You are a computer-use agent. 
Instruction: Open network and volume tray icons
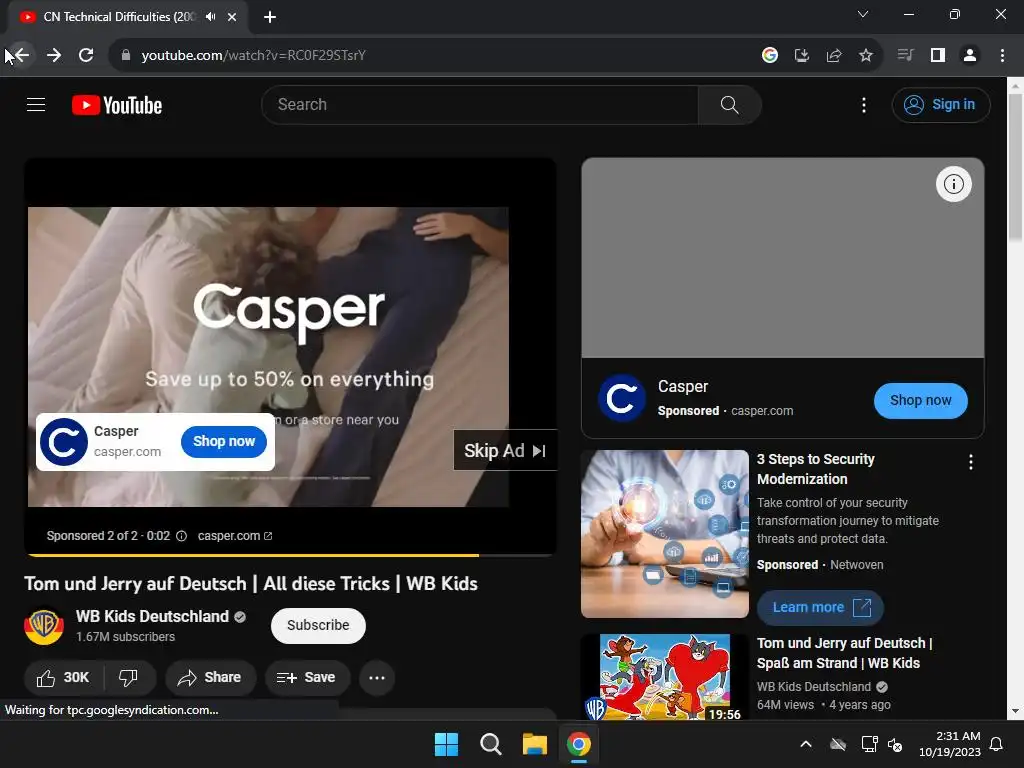point(882,744)
